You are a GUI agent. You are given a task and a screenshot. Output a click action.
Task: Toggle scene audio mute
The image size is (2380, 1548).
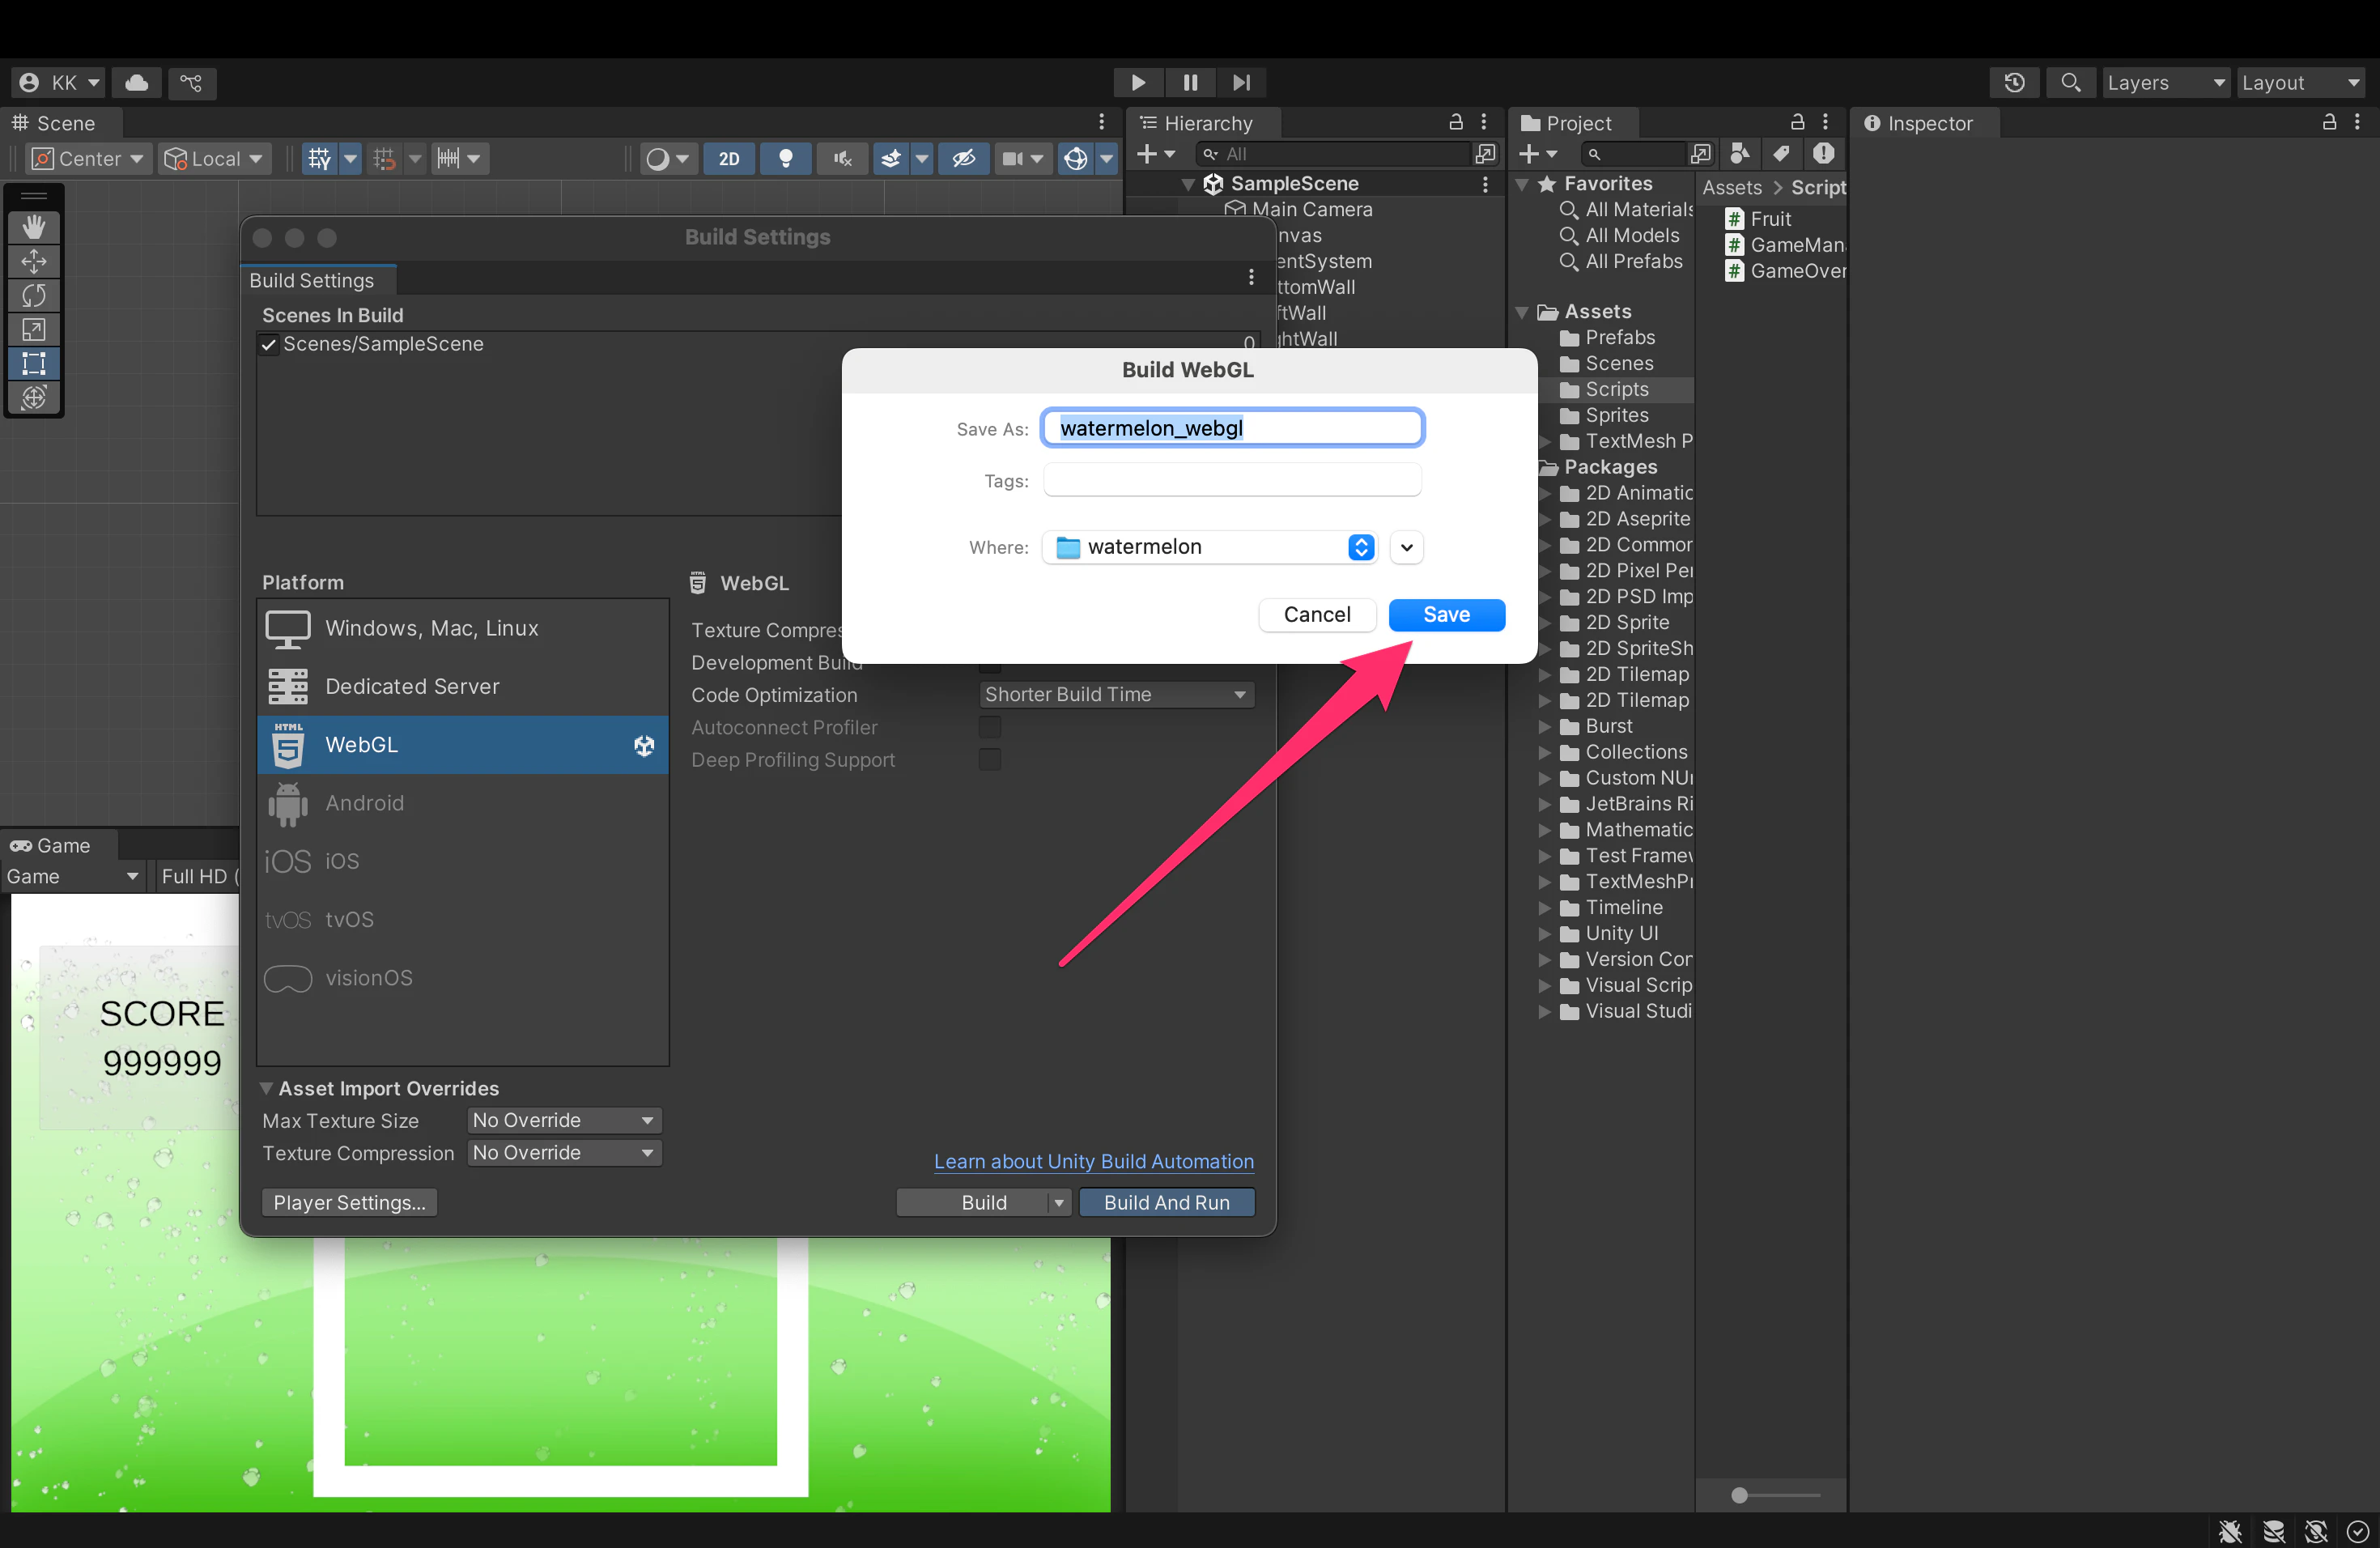point(843,158)
